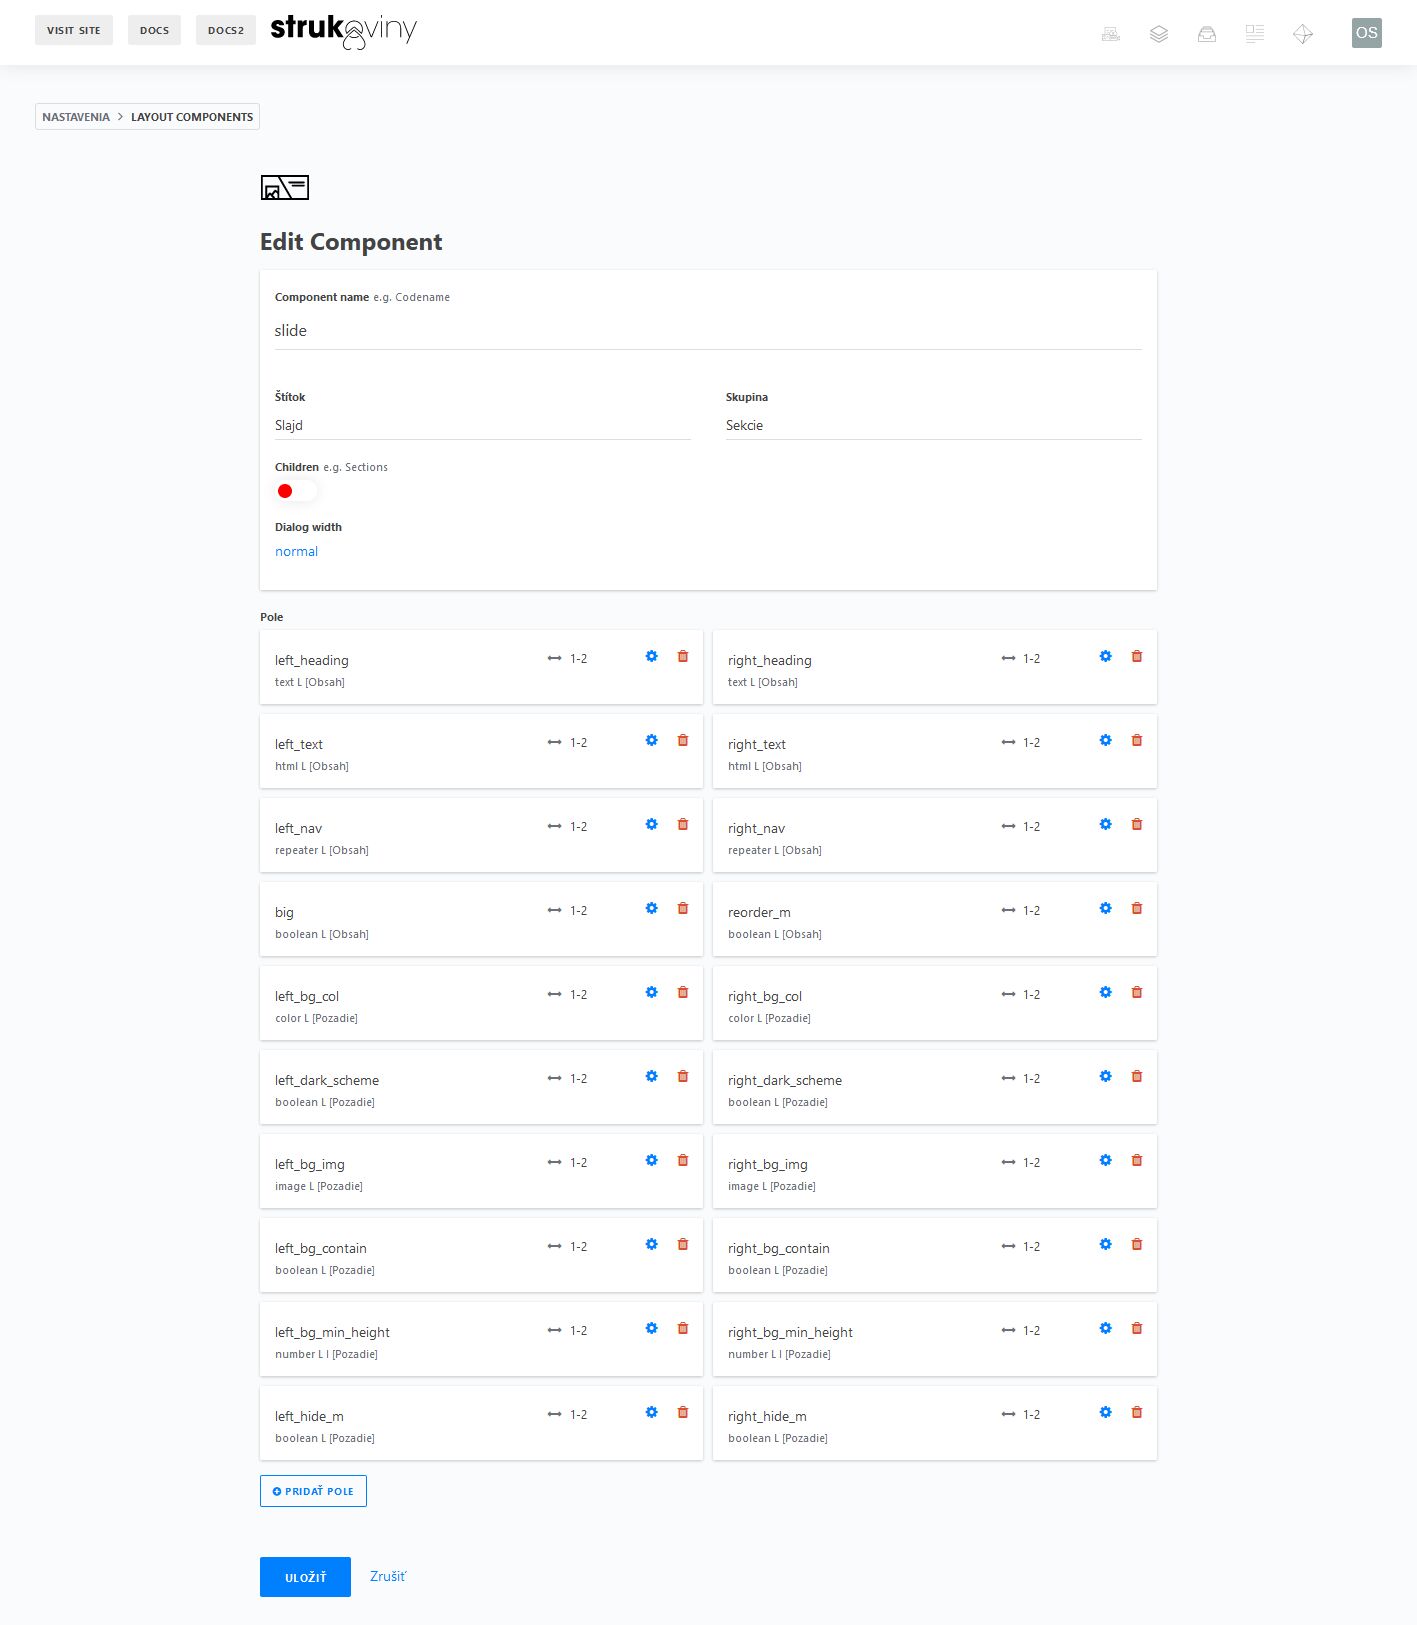Viewport: 1417px width, 1625px height.
Task: Change width 1-2 of right_hide_m field
Action: [1021, 1415]
